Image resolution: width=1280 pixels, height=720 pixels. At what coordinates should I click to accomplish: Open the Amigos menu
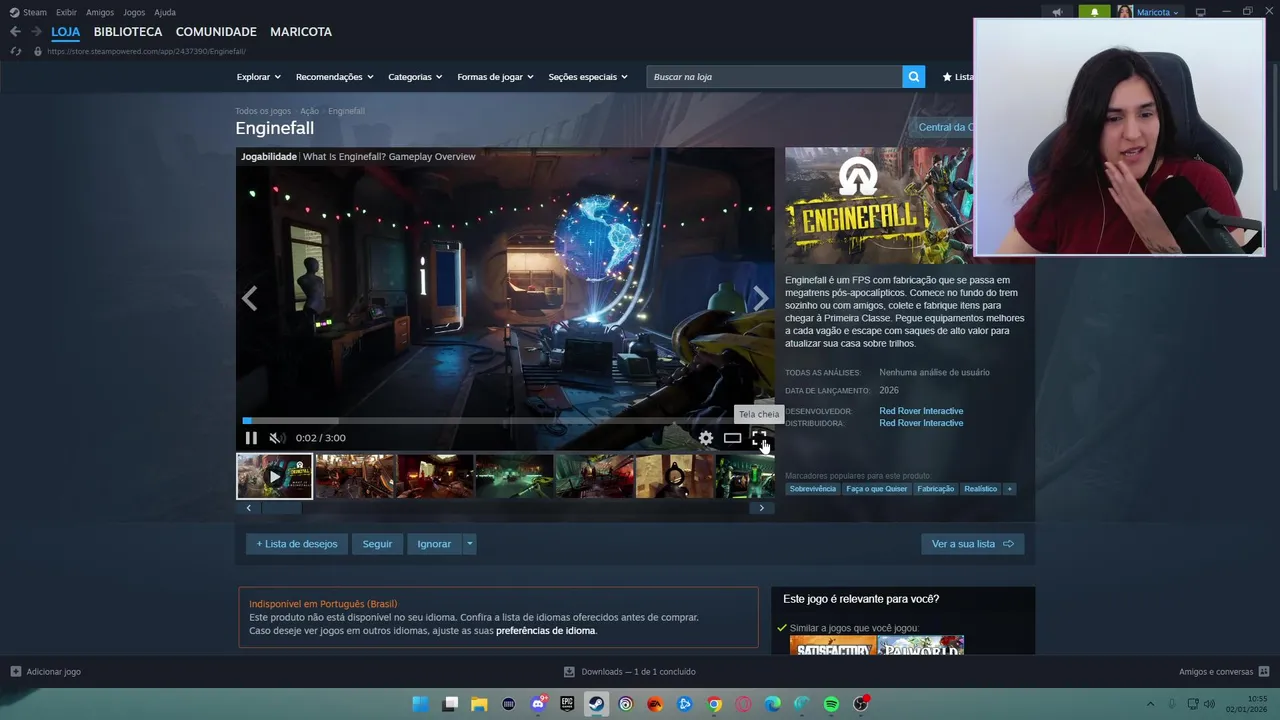[x=100, y=12]
